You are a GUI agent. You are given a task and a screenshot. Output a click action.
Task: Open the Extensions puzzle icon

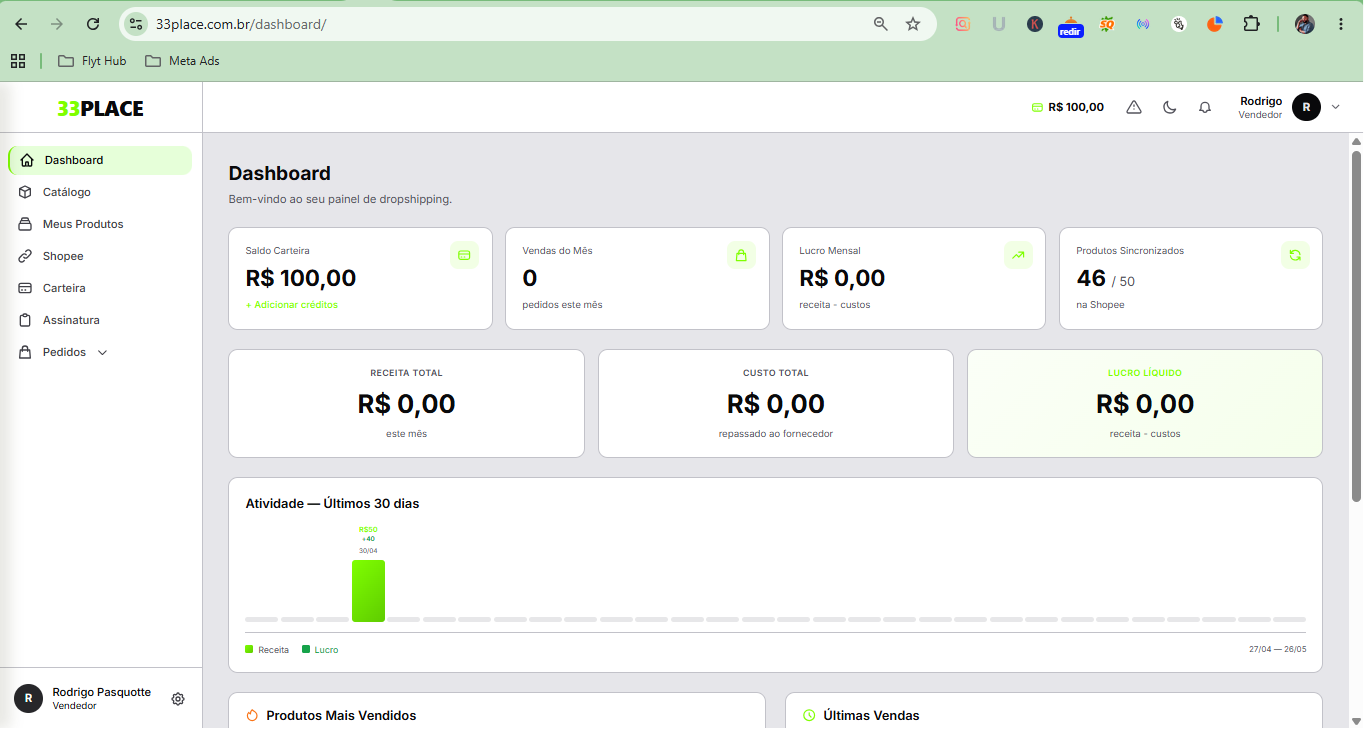(1251, 24)
